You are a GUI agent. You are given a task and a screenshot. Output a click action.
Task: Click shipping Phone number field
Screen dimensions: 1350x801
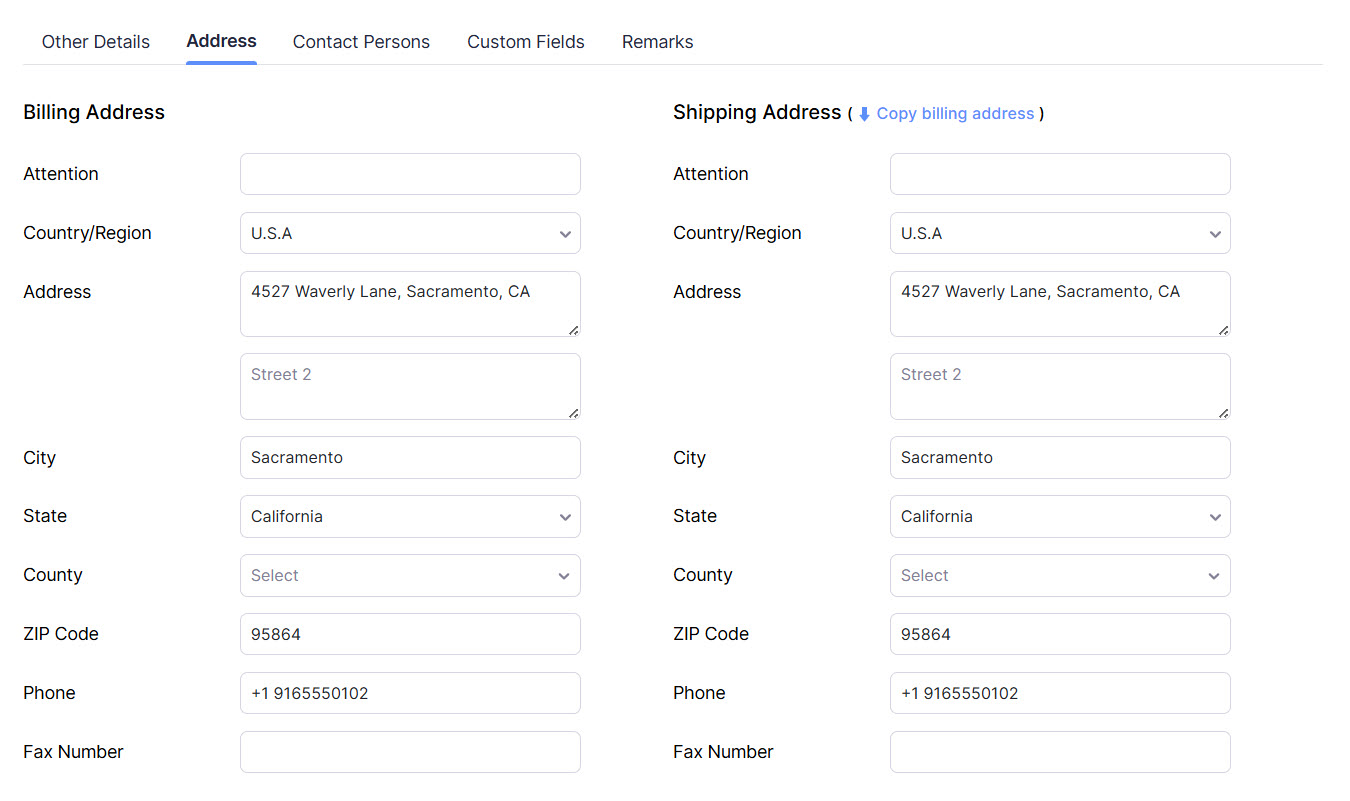click(1060, 693)
